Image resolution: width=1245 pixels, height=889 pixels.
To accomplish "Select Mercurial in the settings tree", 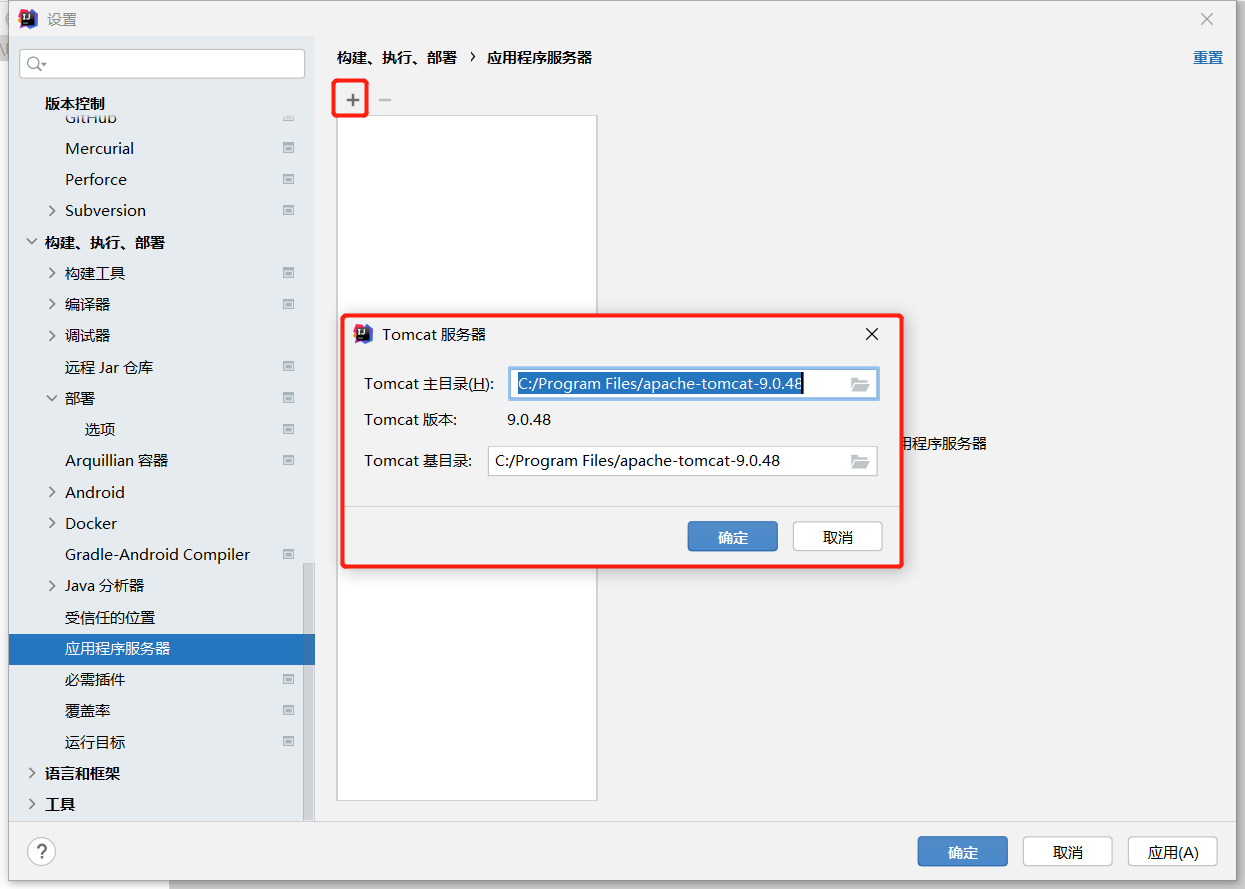I will pos(99,148).
